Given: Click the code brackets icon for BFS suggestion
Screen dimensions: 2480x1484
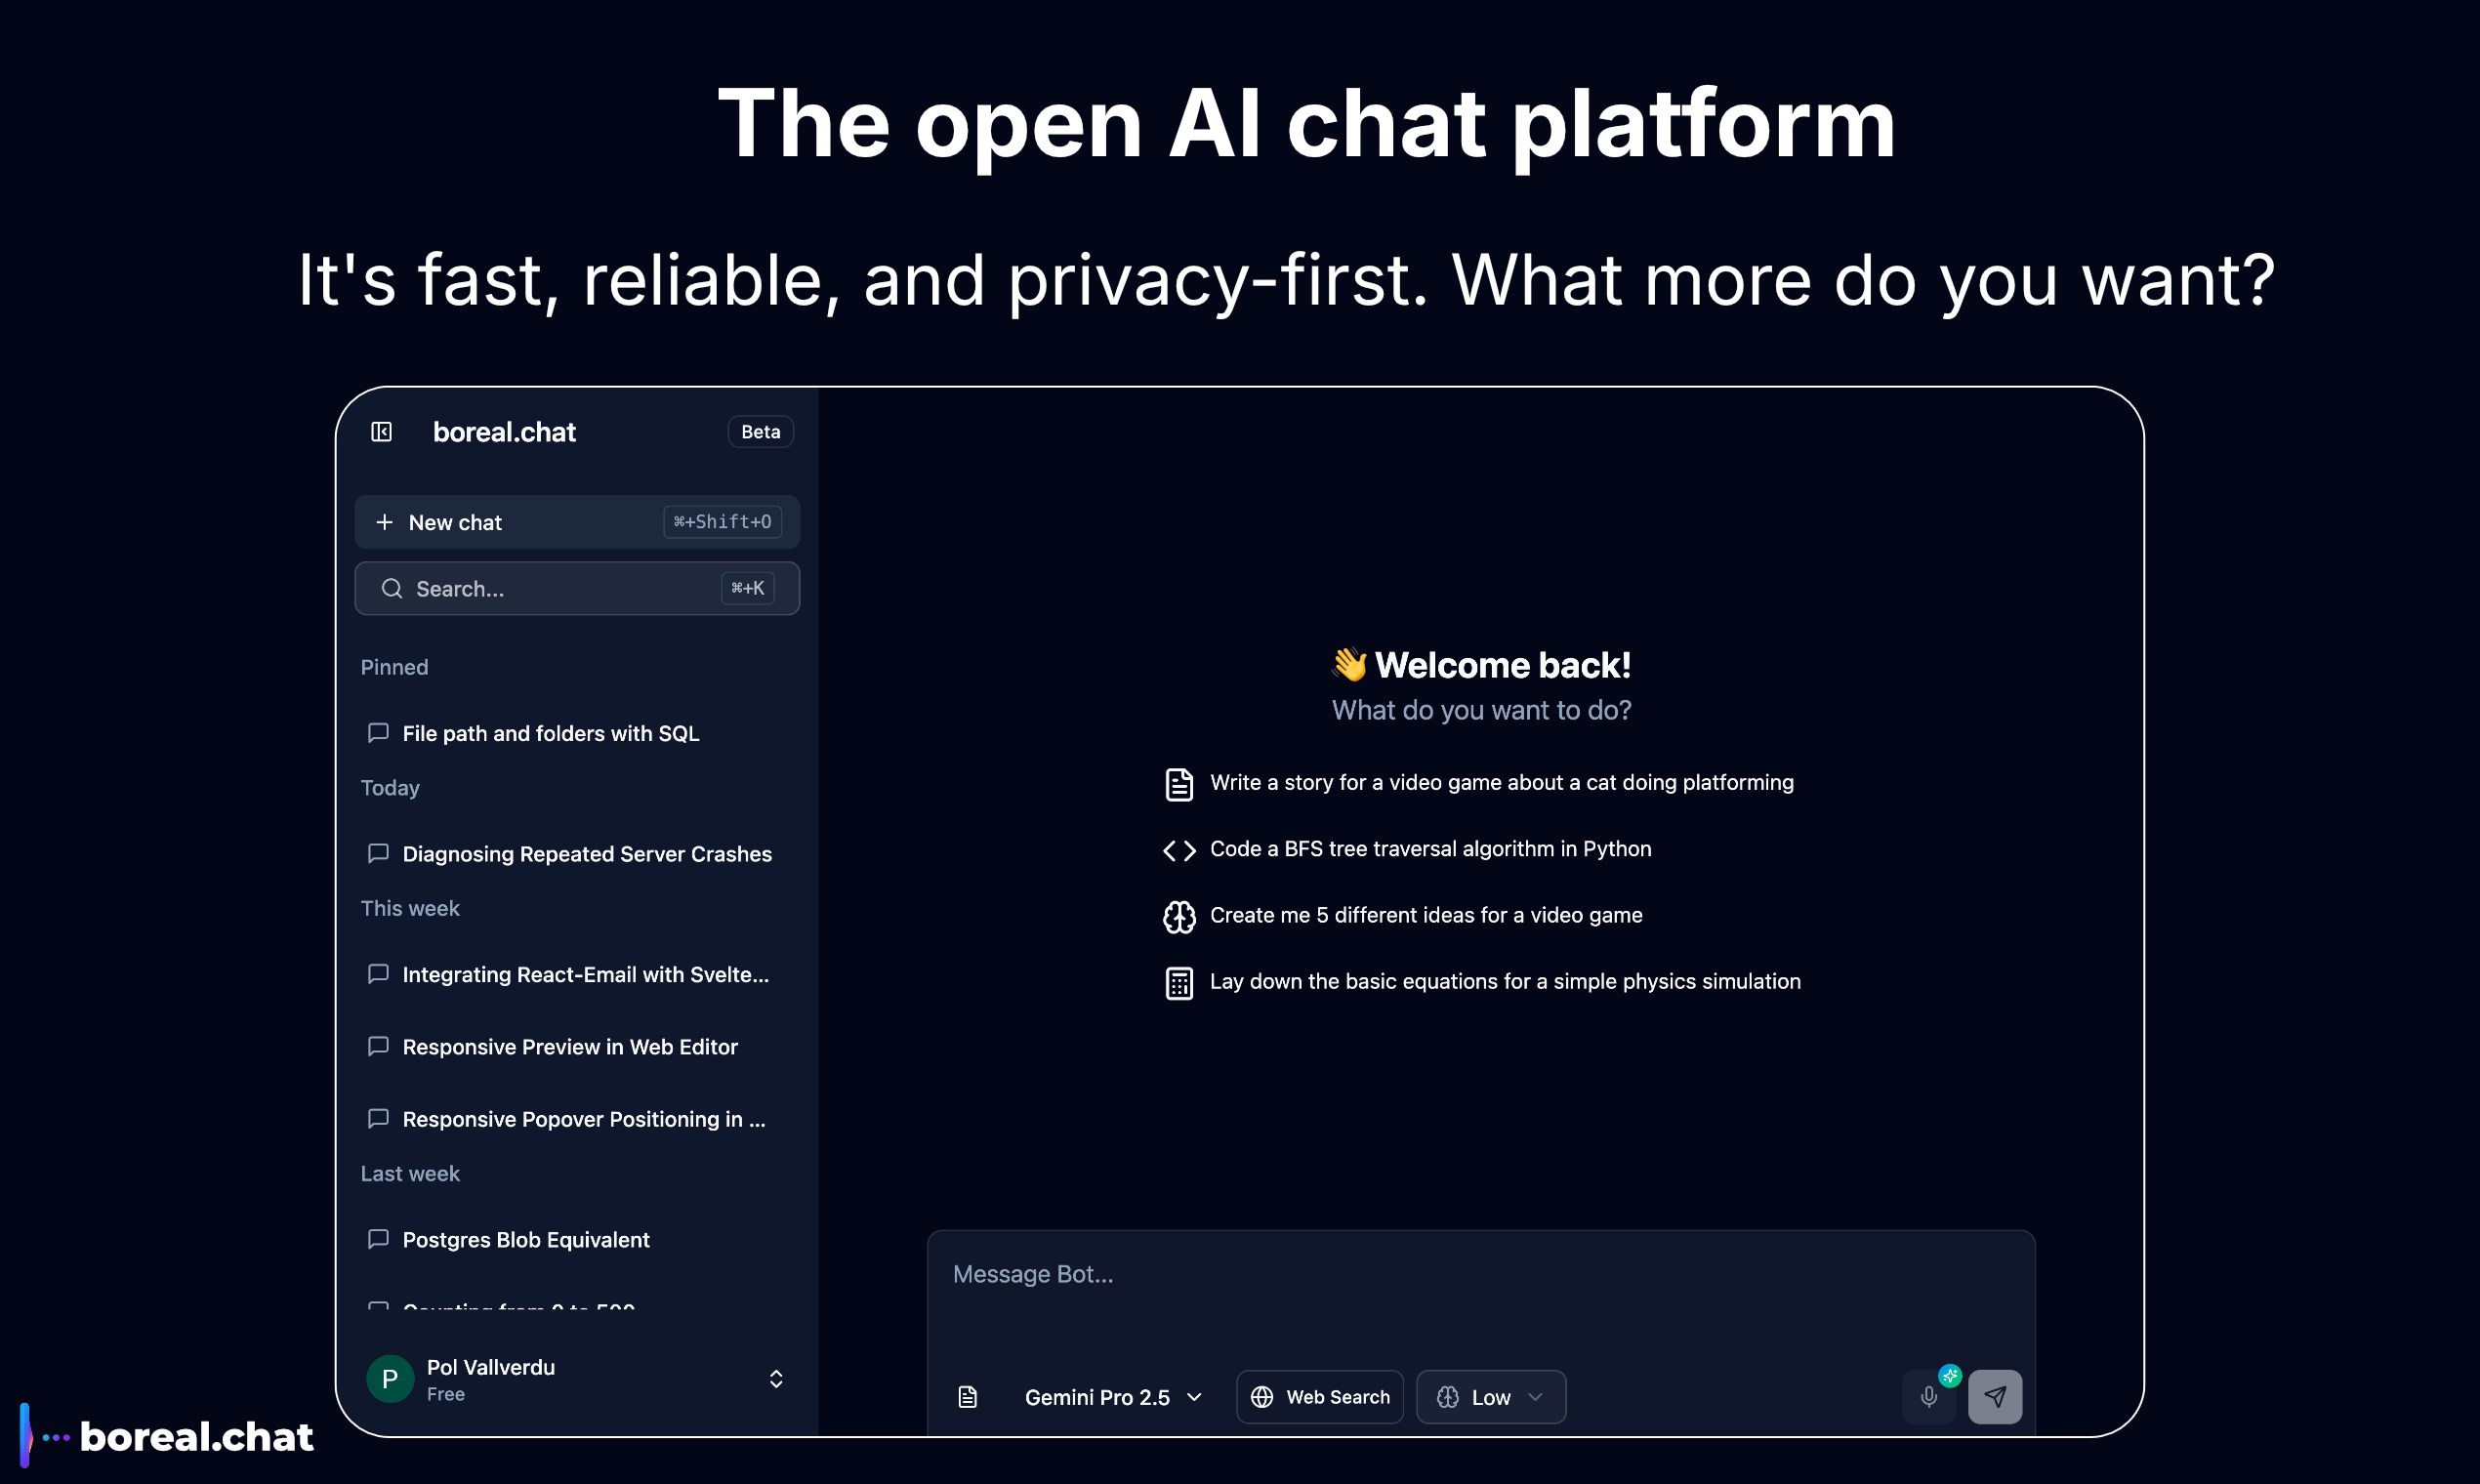Looking at the screenshot, I should click(1179, 850).
